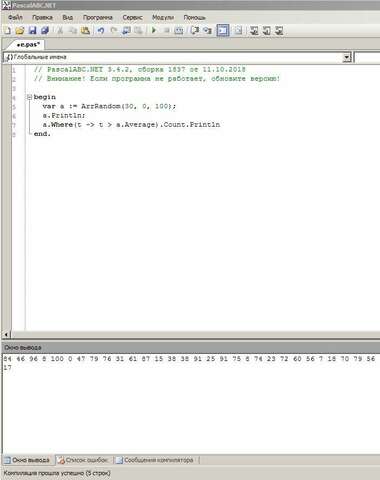Image resolution: width=380 pixels, height=480 pixels.
Task: Switch to the Список ошибок tab
Action: point(83,460)
